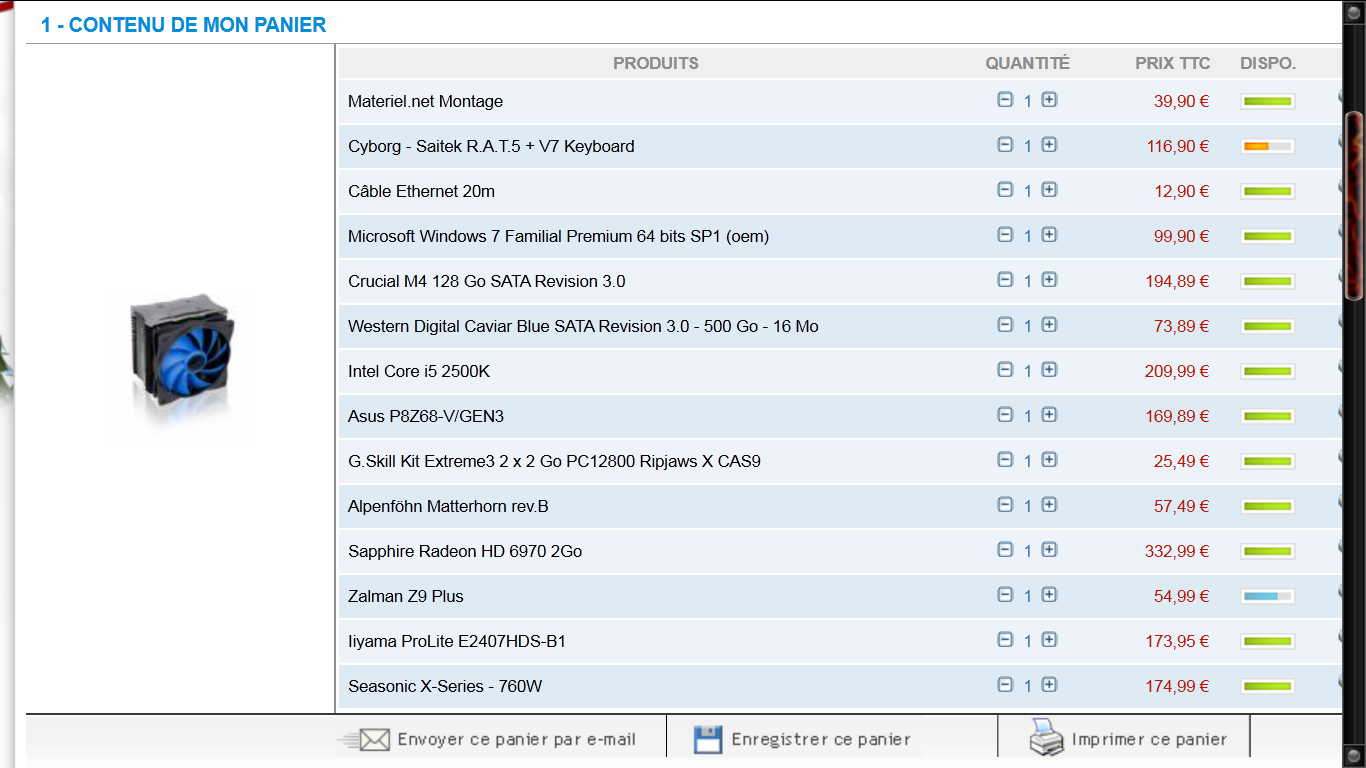Click Enregistrer ce panier button

[821, 740]
